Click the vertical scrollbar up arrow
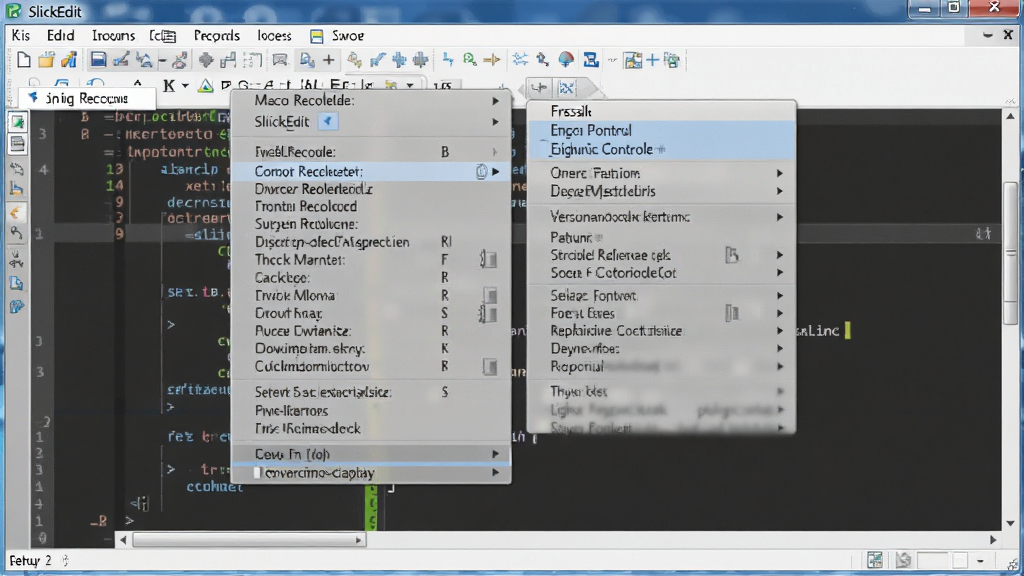Image resolution: width=1024 pixels, height=576 pixels. tap(1010, 116)
